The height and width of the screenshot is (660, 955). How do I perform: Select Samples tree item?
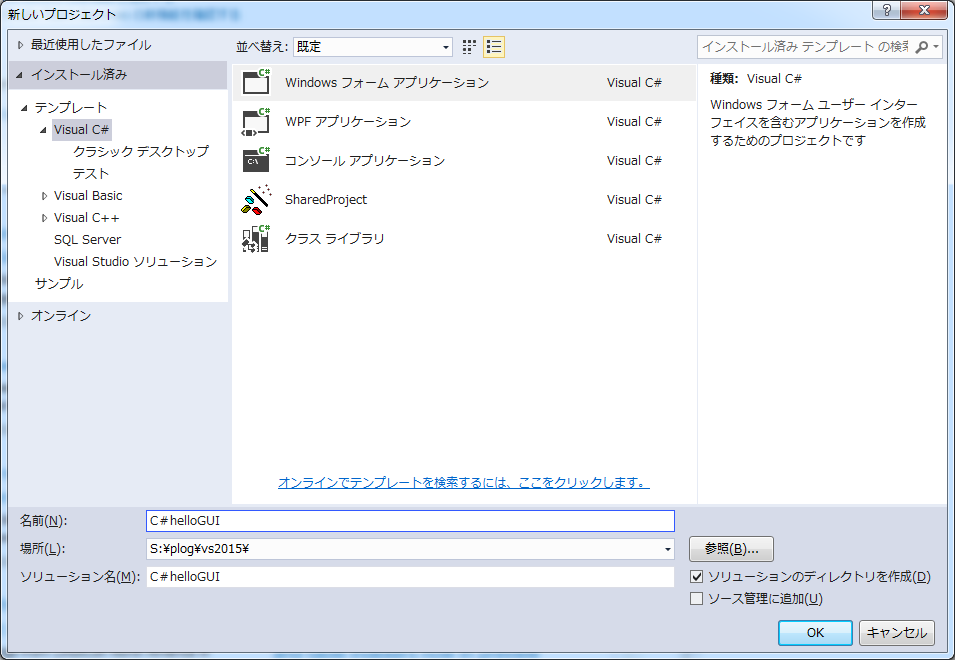(x=59, y=283)
